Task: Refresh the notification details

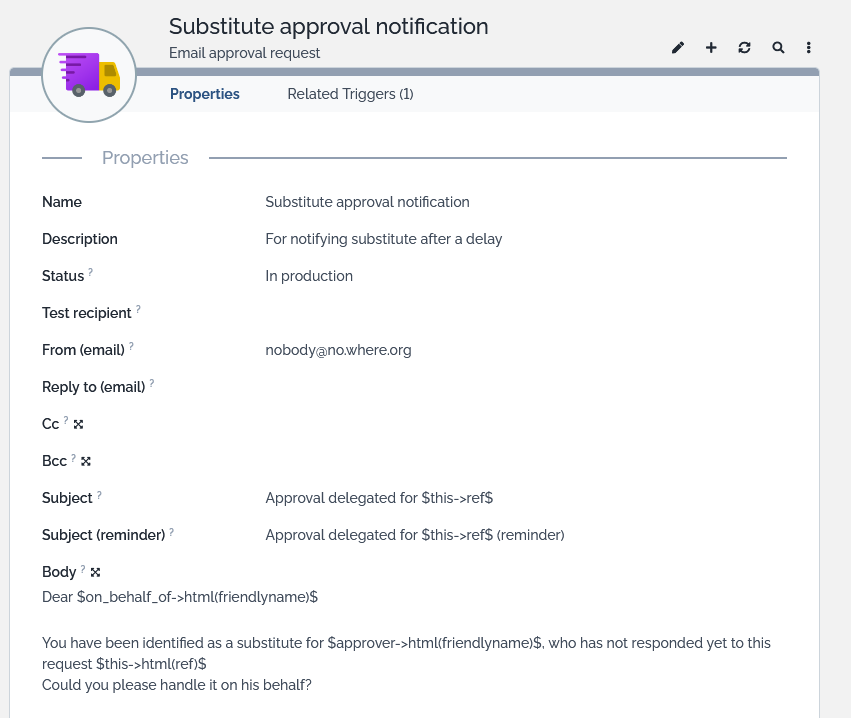Action: point(744,48)
